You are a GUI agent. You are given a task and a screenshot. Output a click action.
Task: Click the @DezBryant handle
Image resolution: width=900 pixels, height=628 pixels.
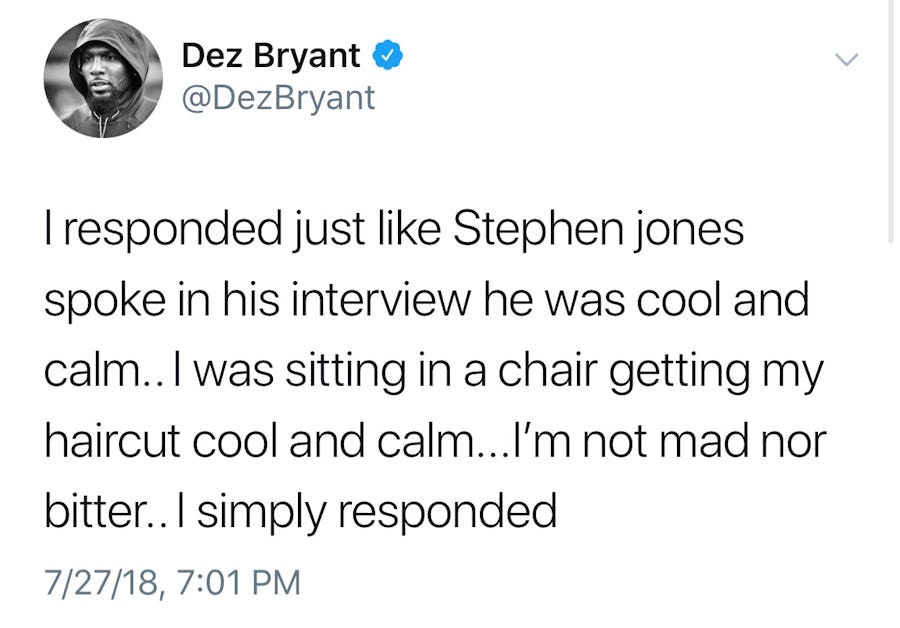point(278,98)
